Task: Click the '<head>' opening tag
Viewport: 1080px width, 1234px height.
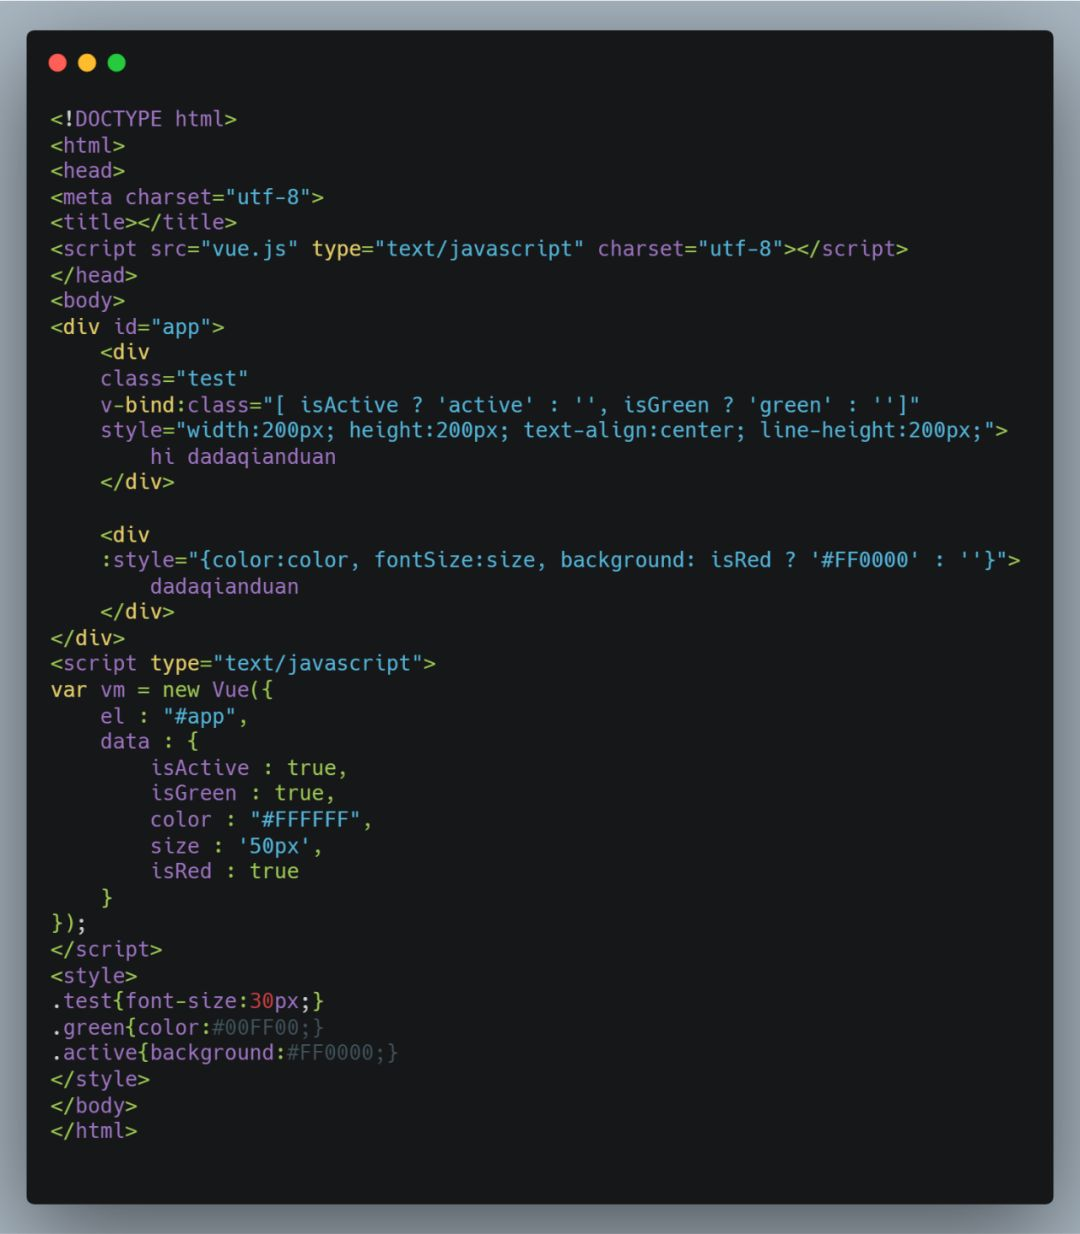Action: pyautogui.click(x=88, y=171)
